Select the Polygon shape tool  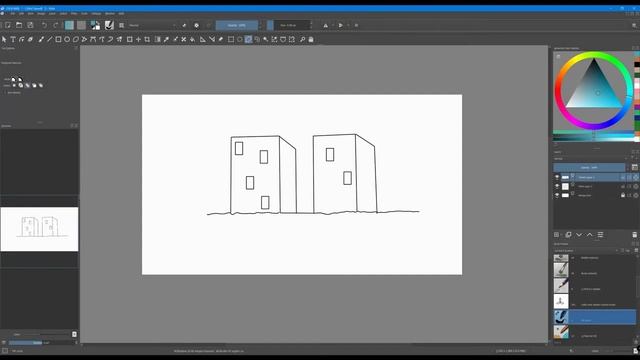[x=76, y=39]
